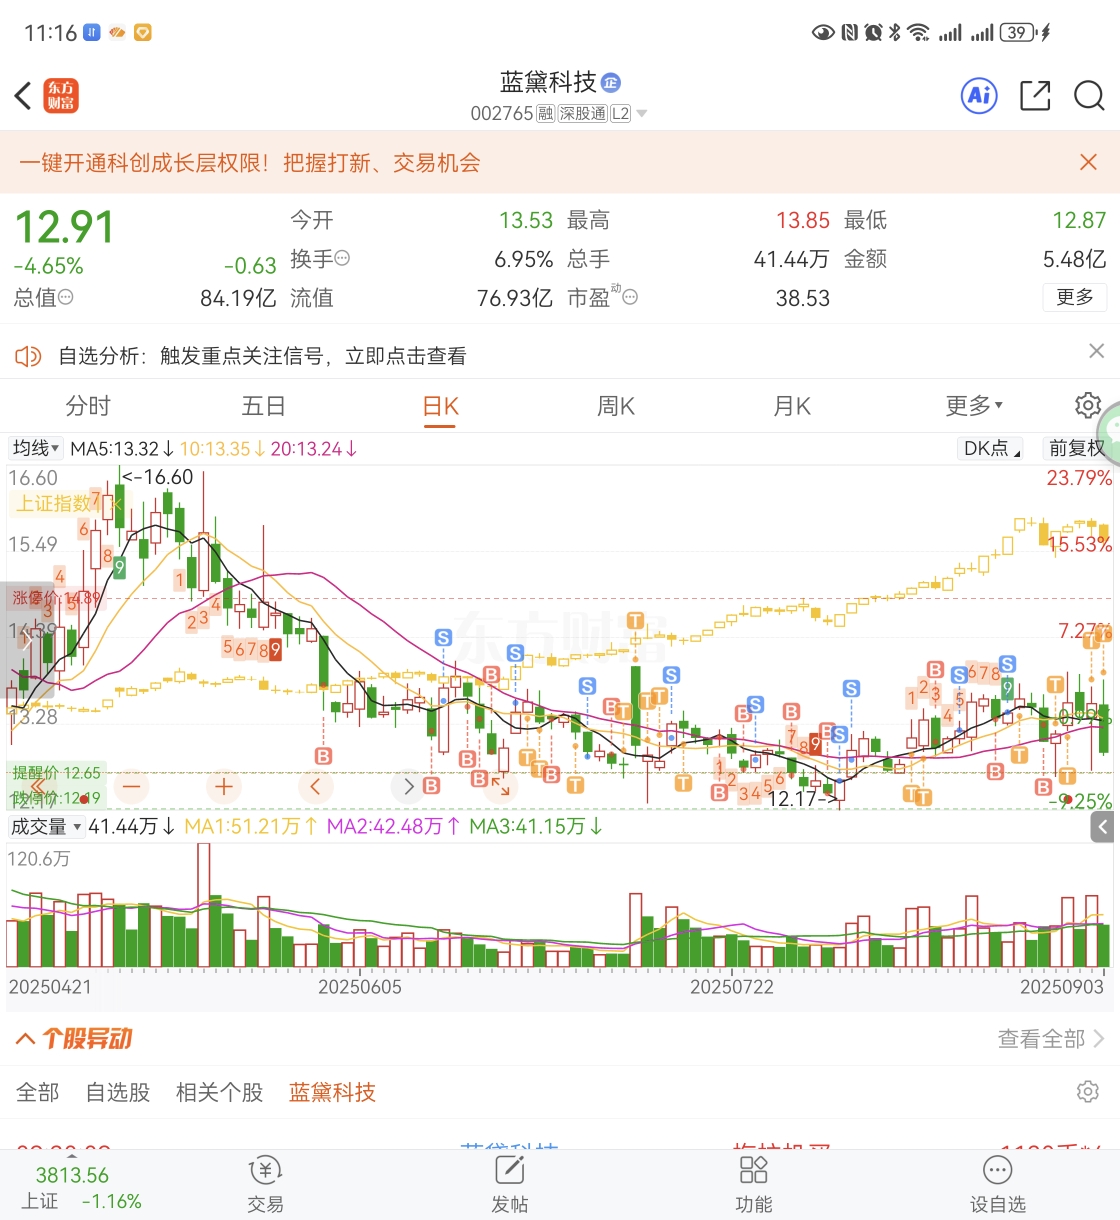Expand the stock code dropdown triangle

click(642, 114)
